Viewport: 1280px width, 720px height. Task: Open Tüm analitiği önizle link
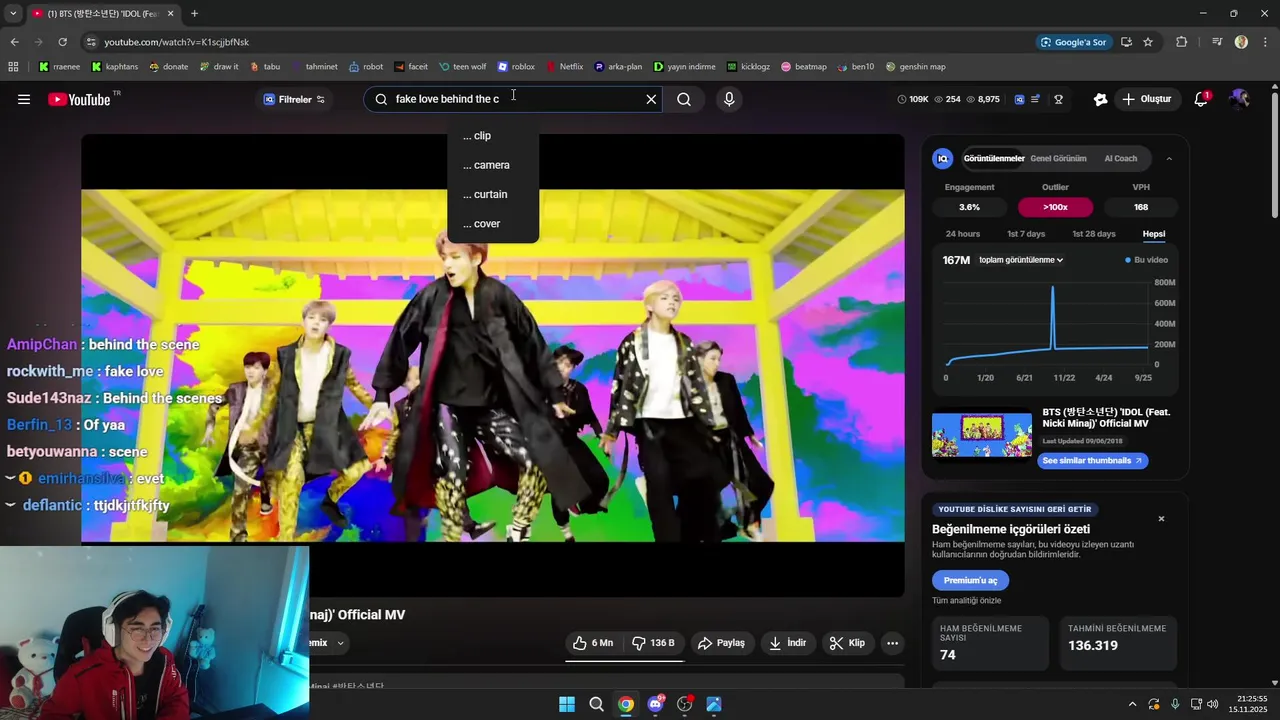point(966,601)
